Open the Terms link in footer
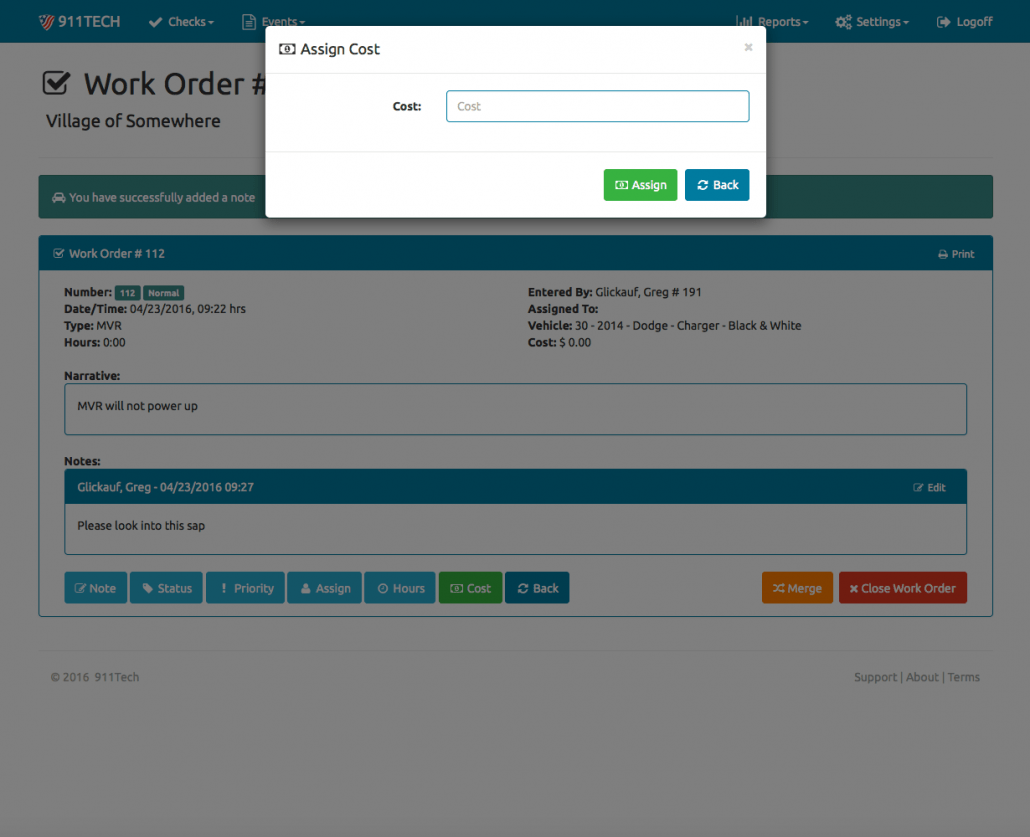 [964, 677]
